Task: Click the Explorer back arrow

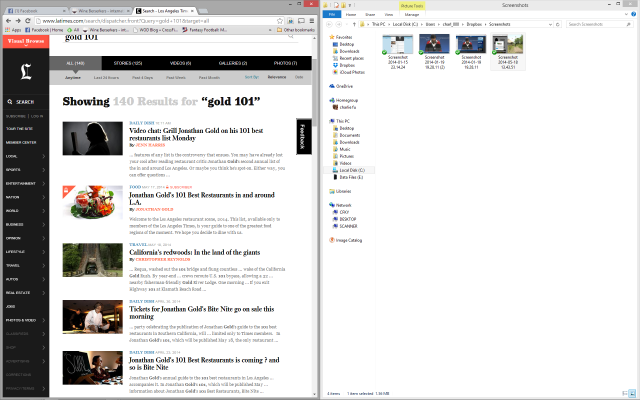Action: tap(329, 24)
